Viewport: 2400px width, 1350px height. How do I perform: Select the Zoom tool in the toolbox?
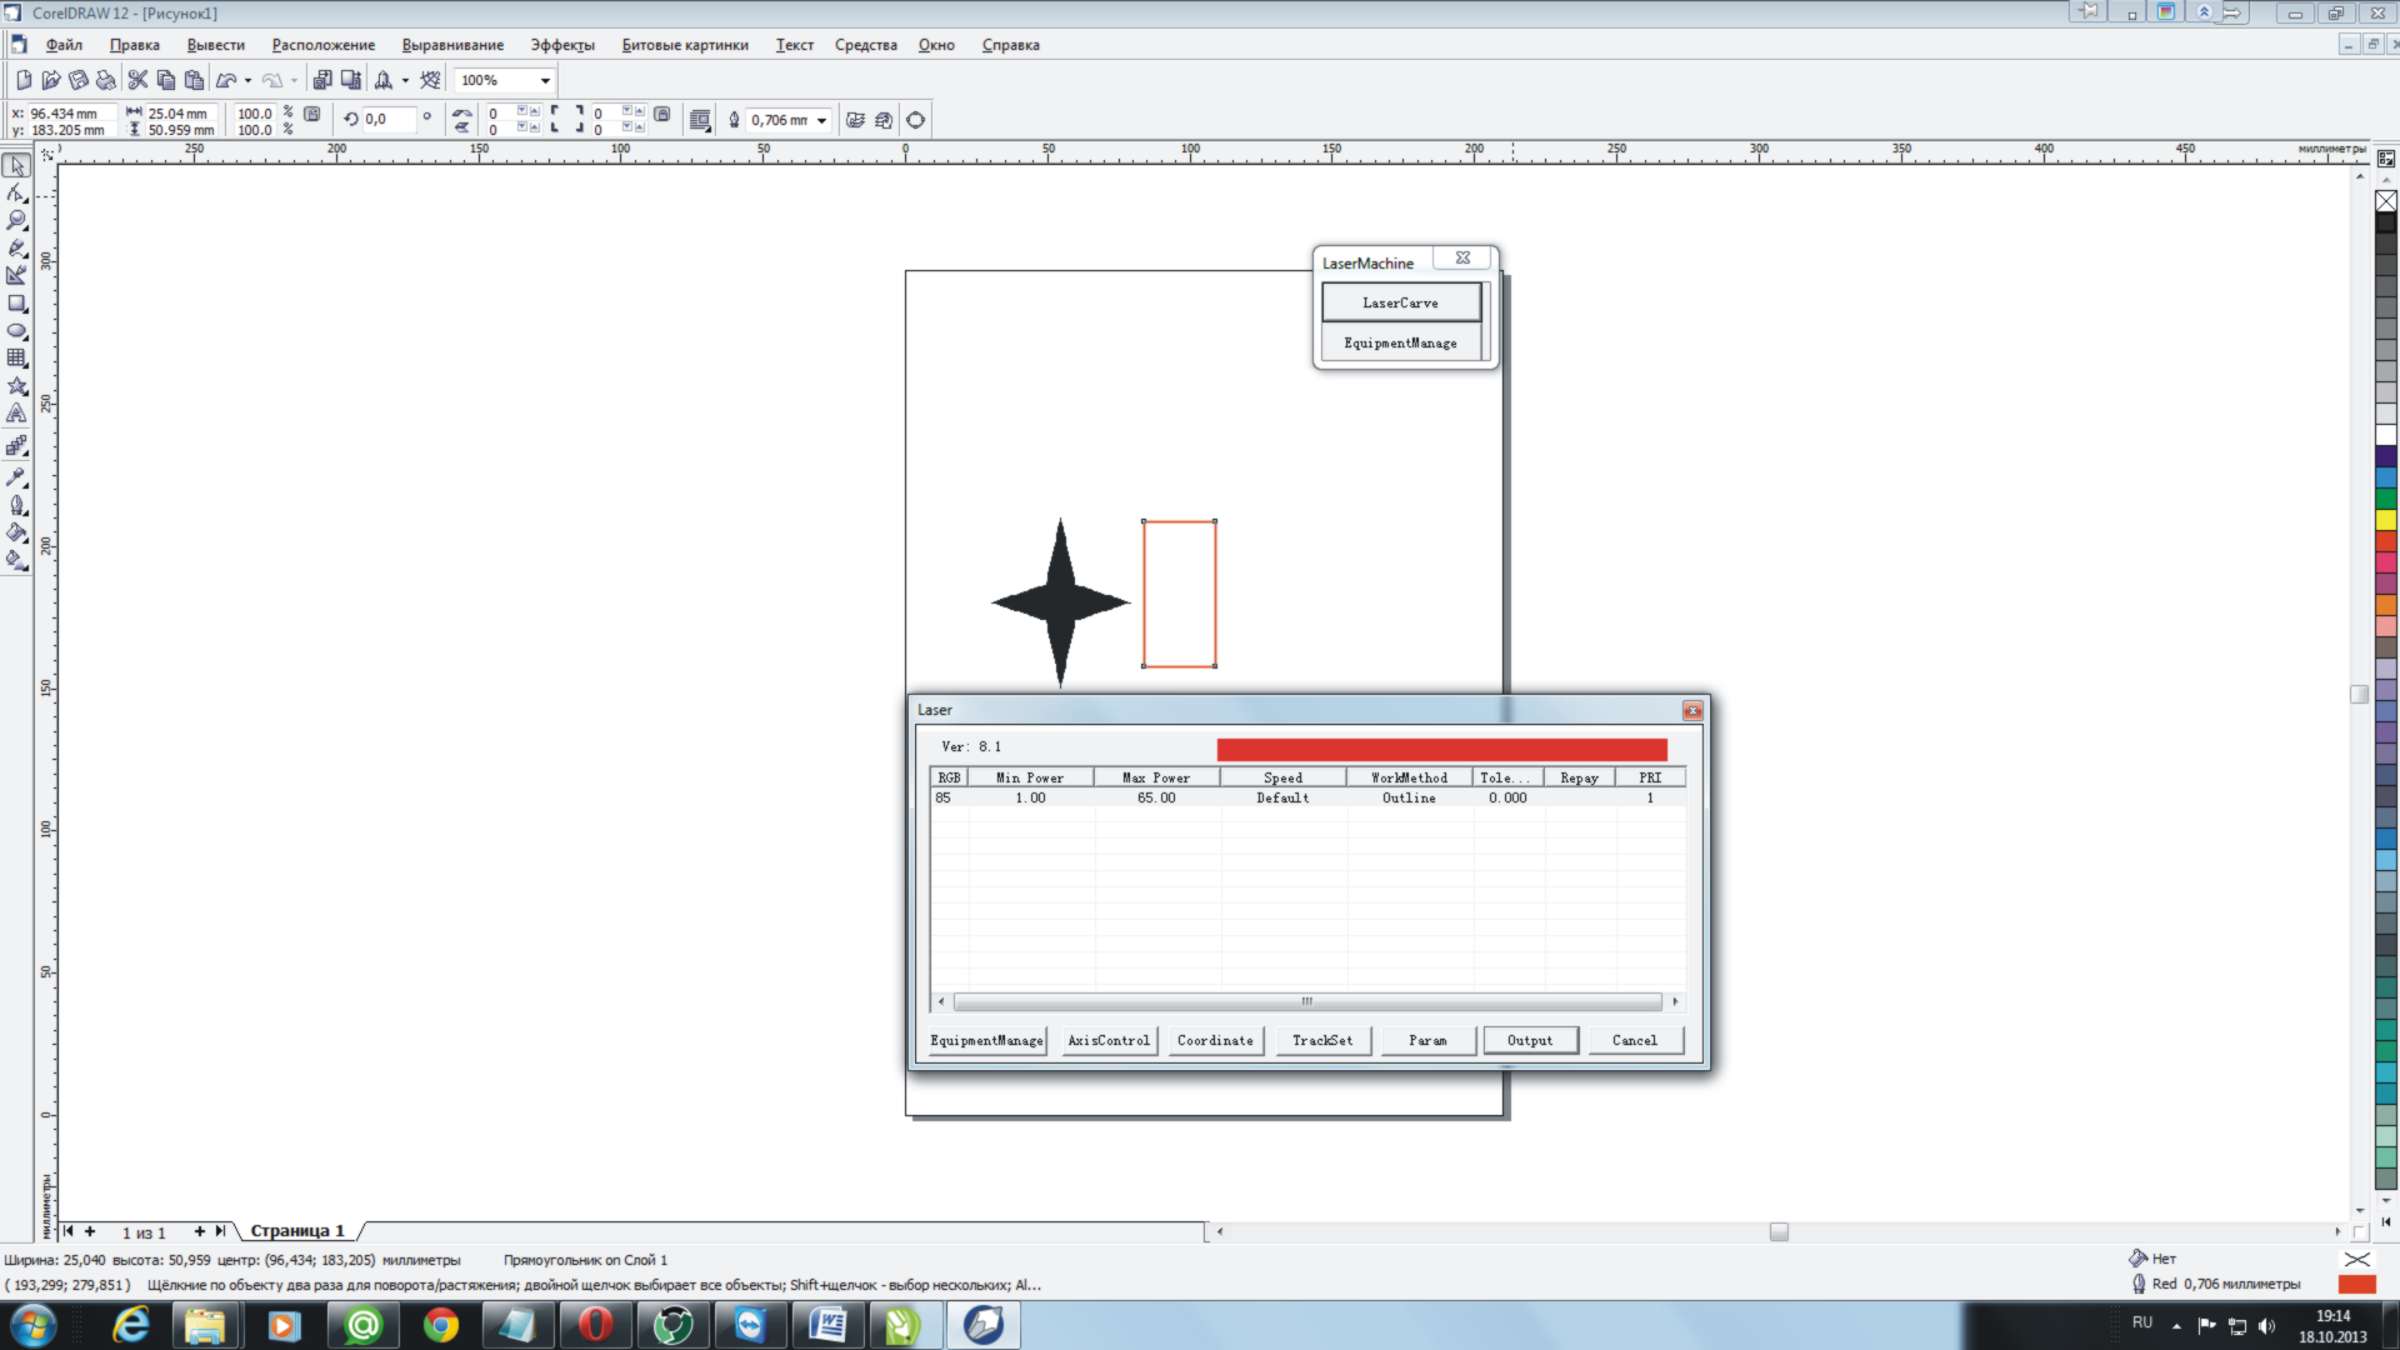point(16,220)
